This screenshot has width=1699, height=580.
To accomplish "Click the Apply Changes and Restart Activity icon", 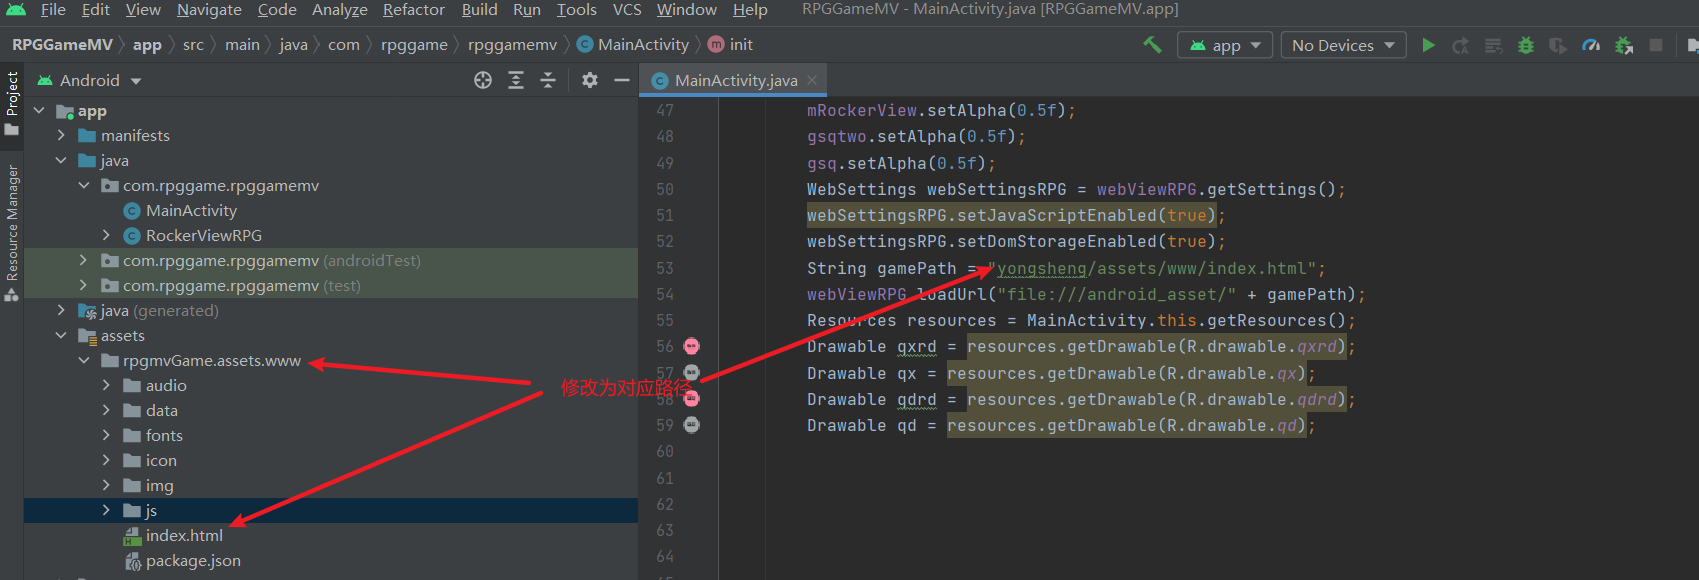I will 1461,45.
